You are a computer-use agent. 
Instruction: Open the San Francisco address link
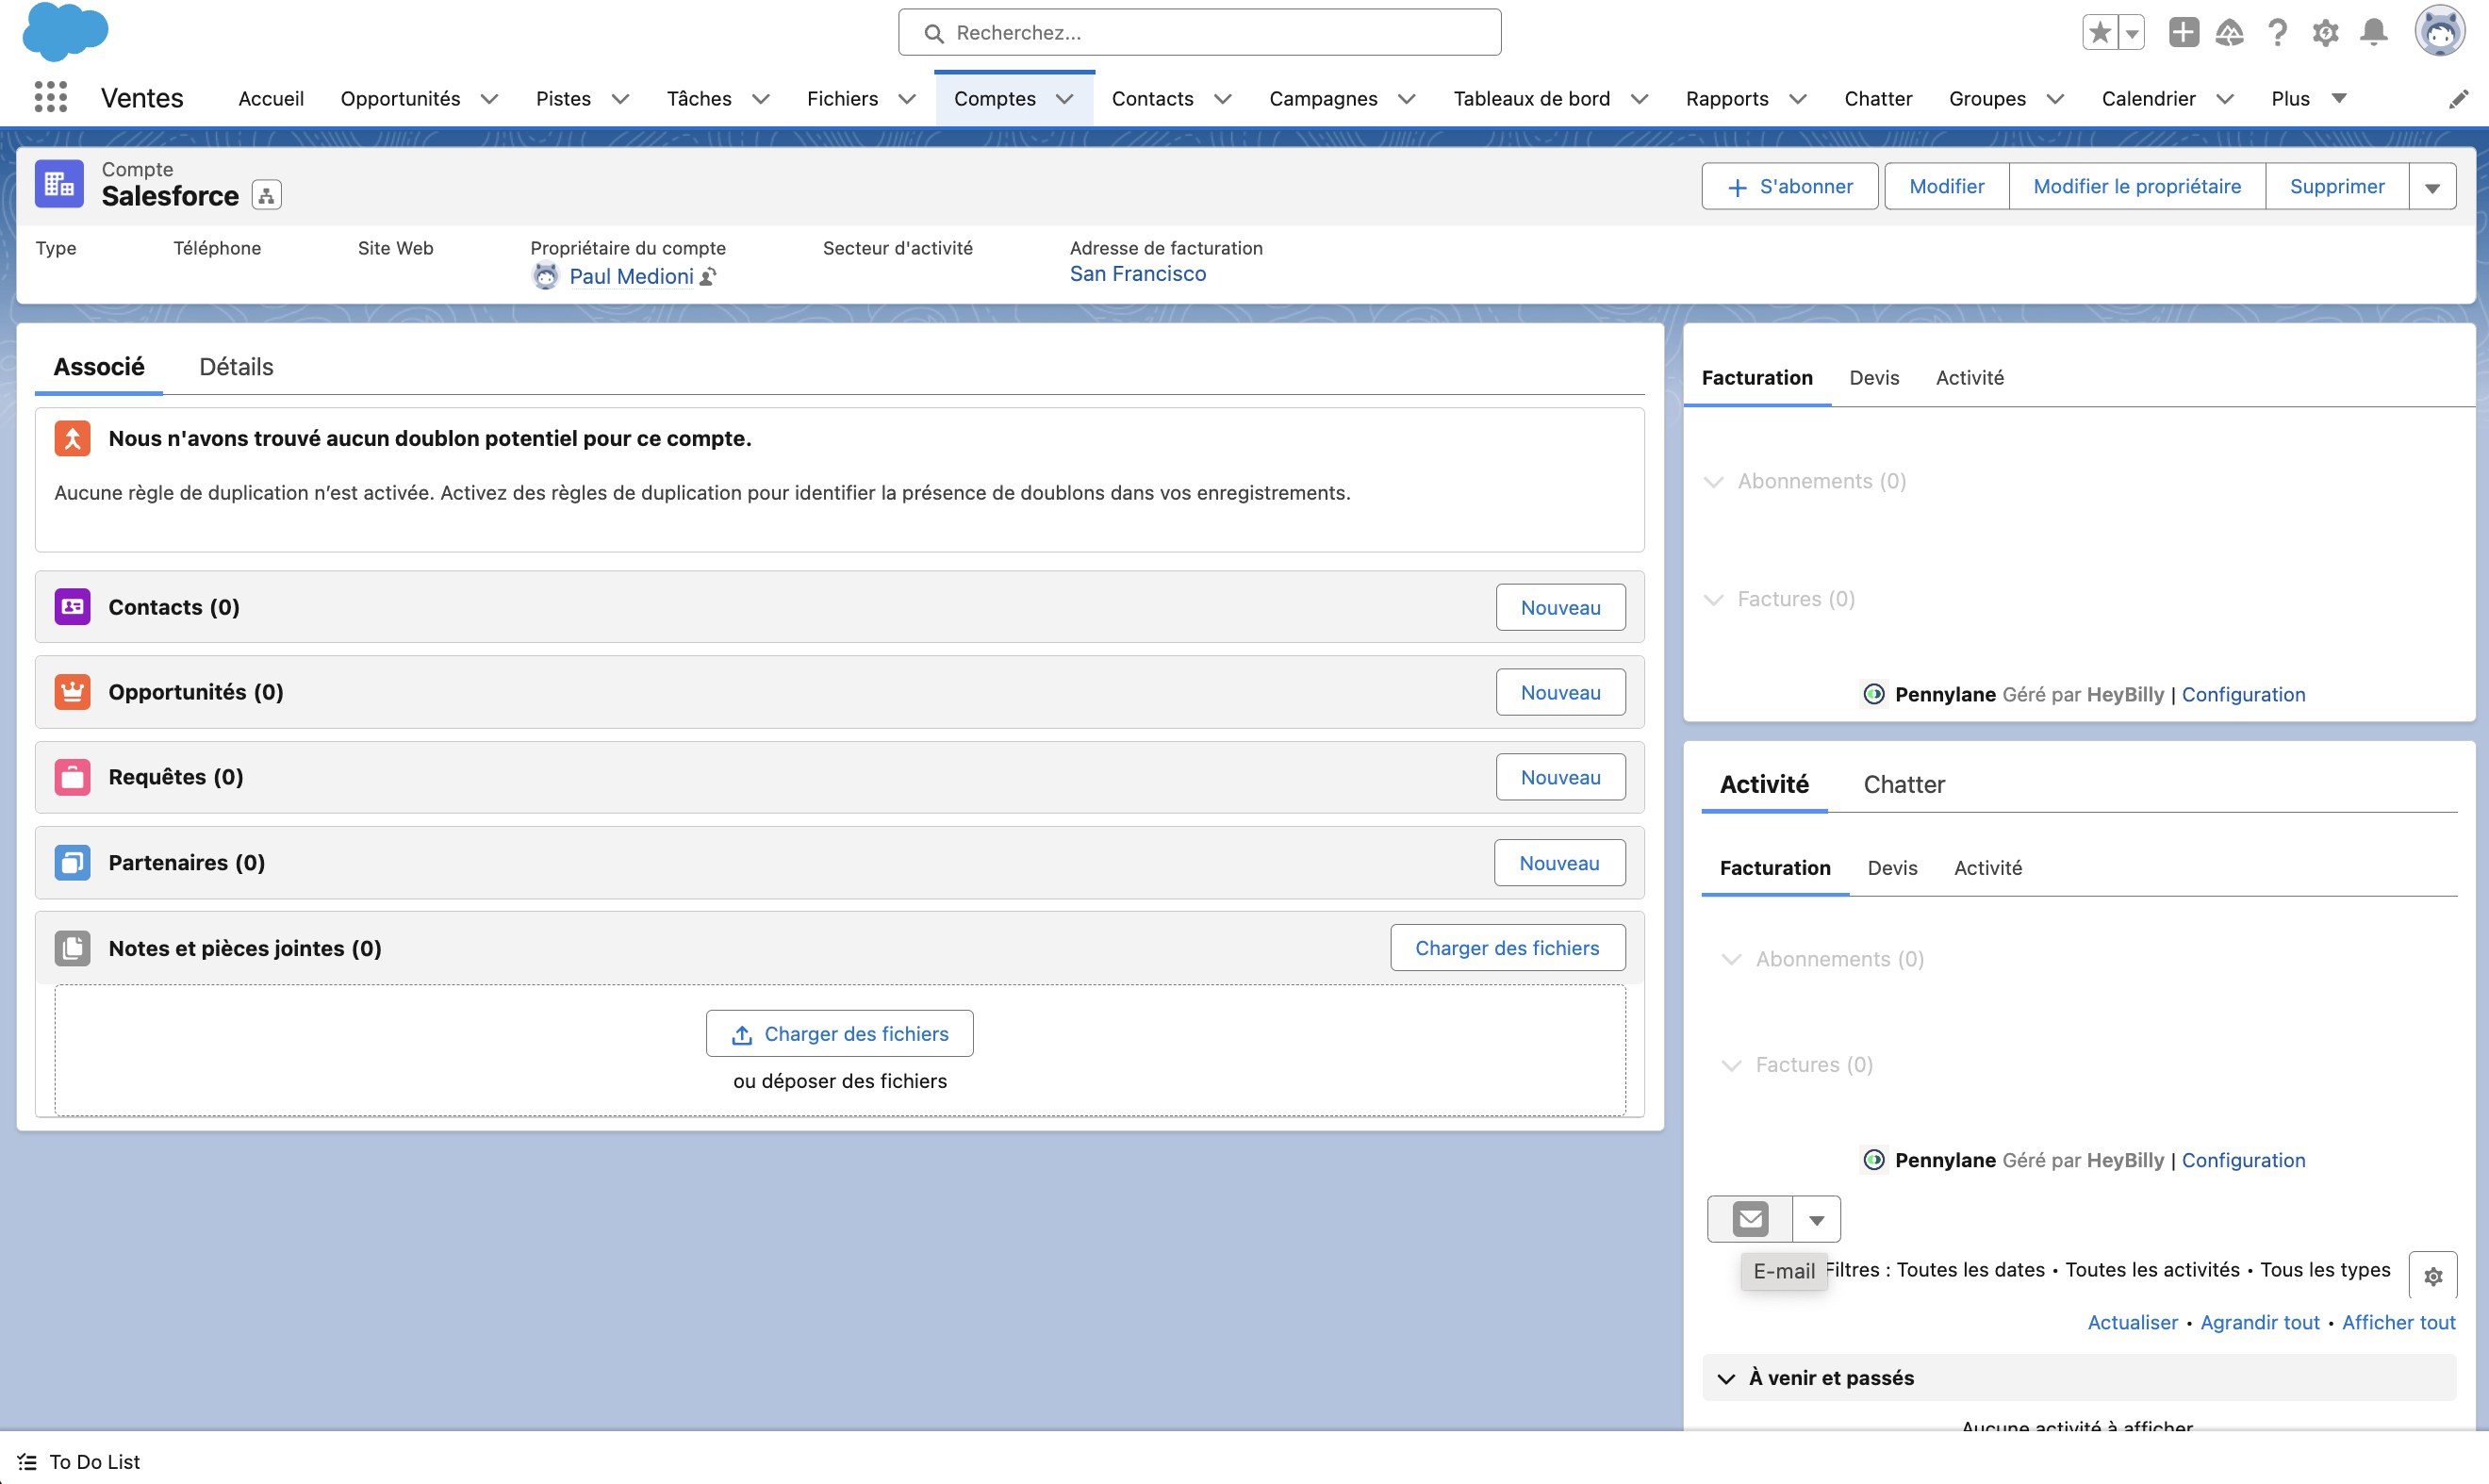(1138, 274)
